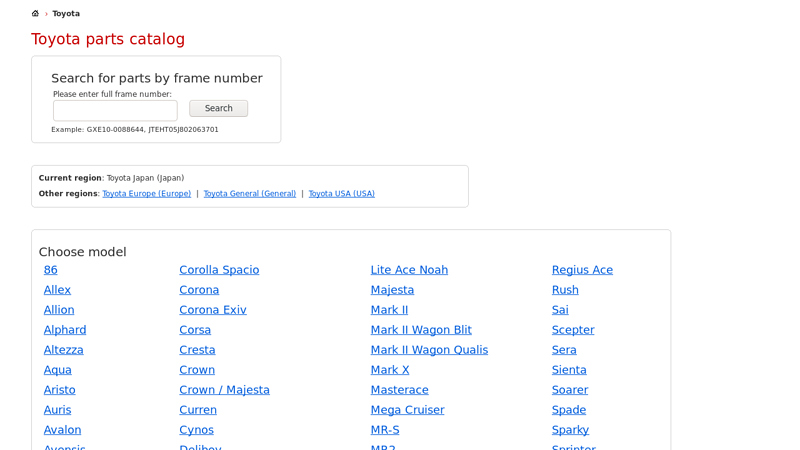Screen dimensions: 800x450
Task: Select the Cynos model
Action: pos(196,429)
